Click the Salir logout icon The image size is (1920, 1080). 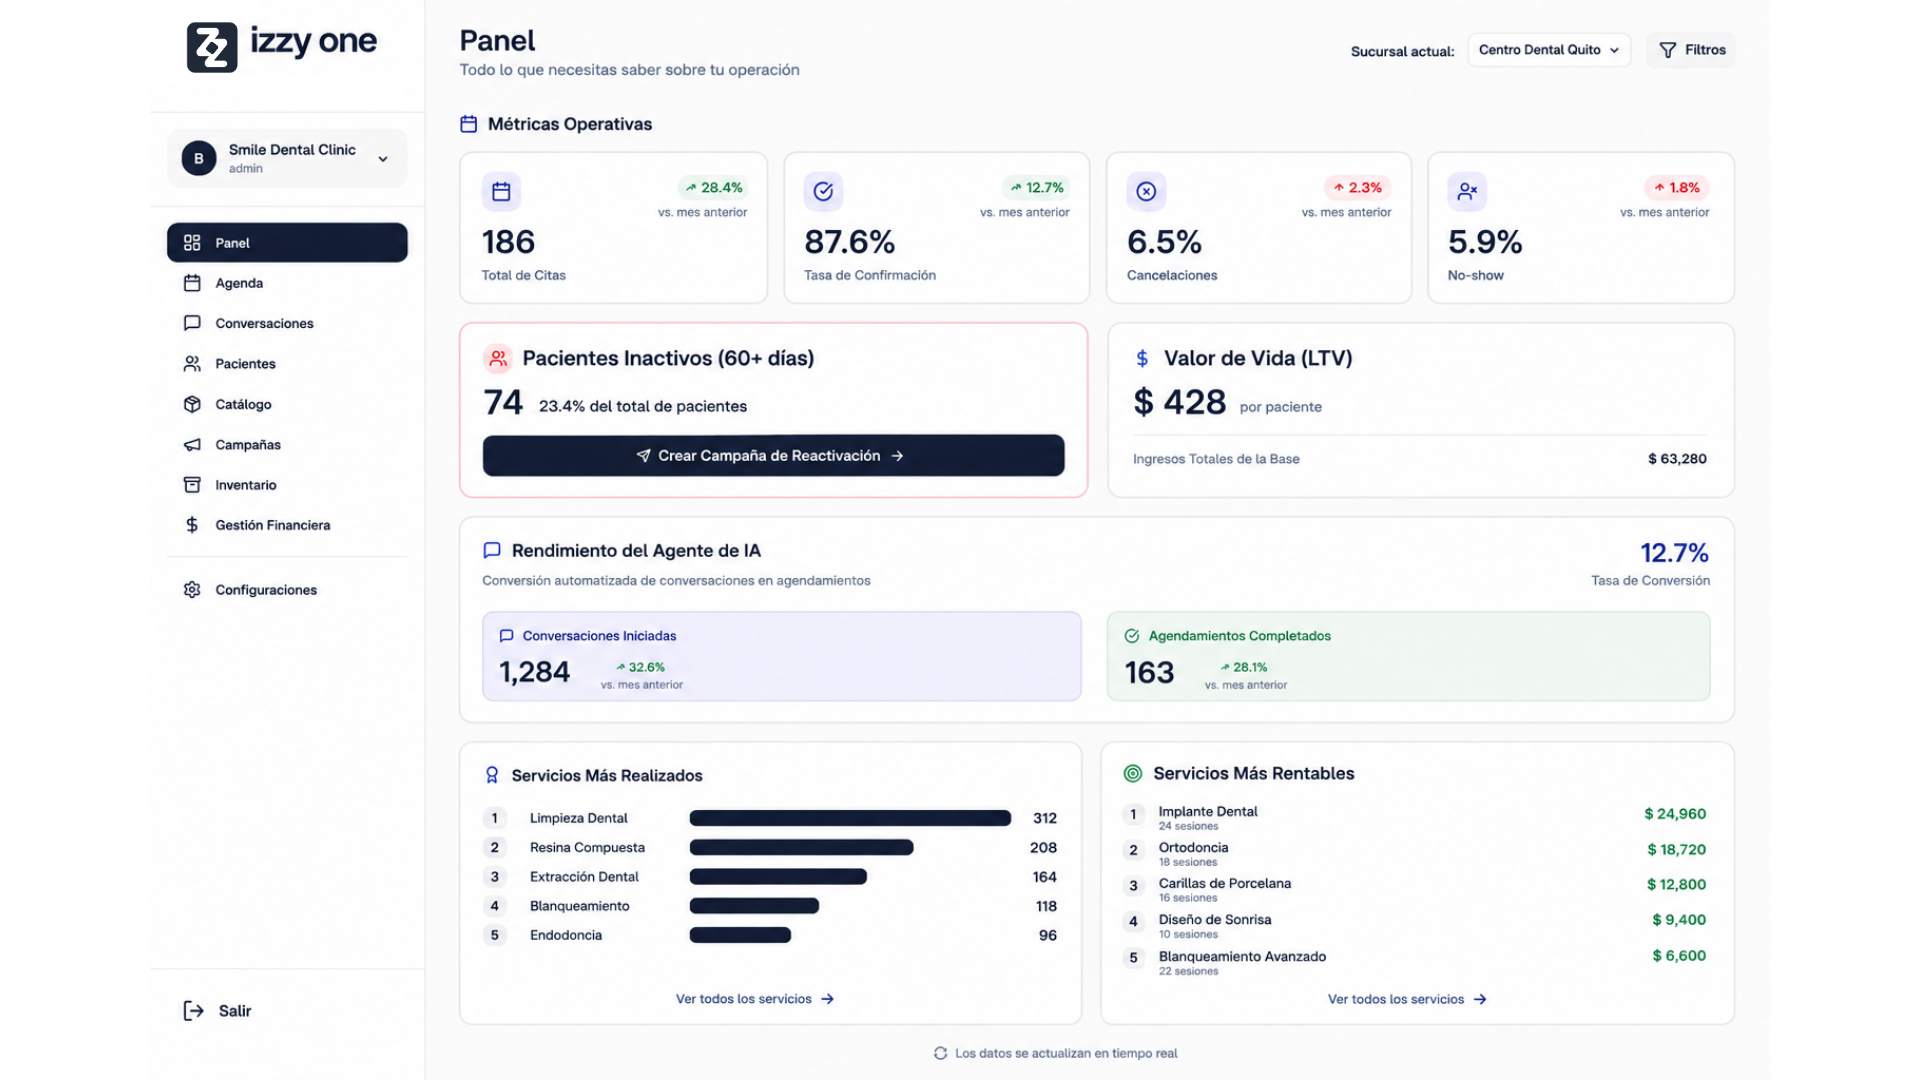tap(194, 1011)
